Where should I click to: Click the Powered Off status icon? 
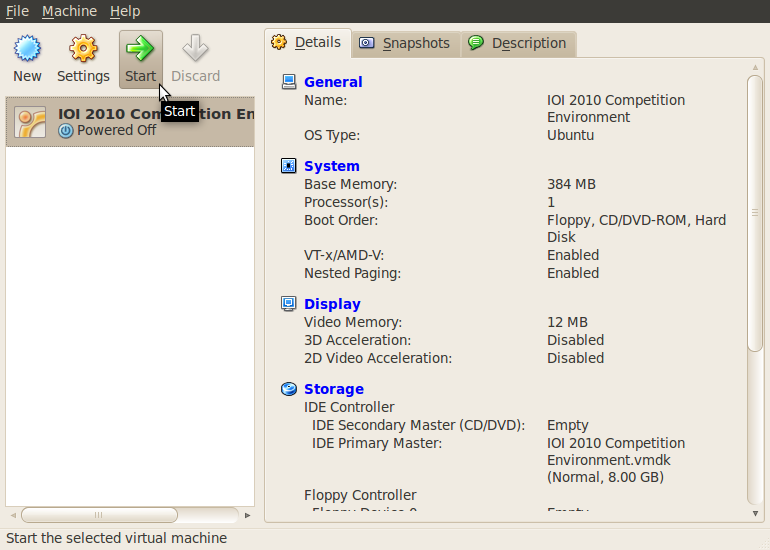[x=66, y=131]
